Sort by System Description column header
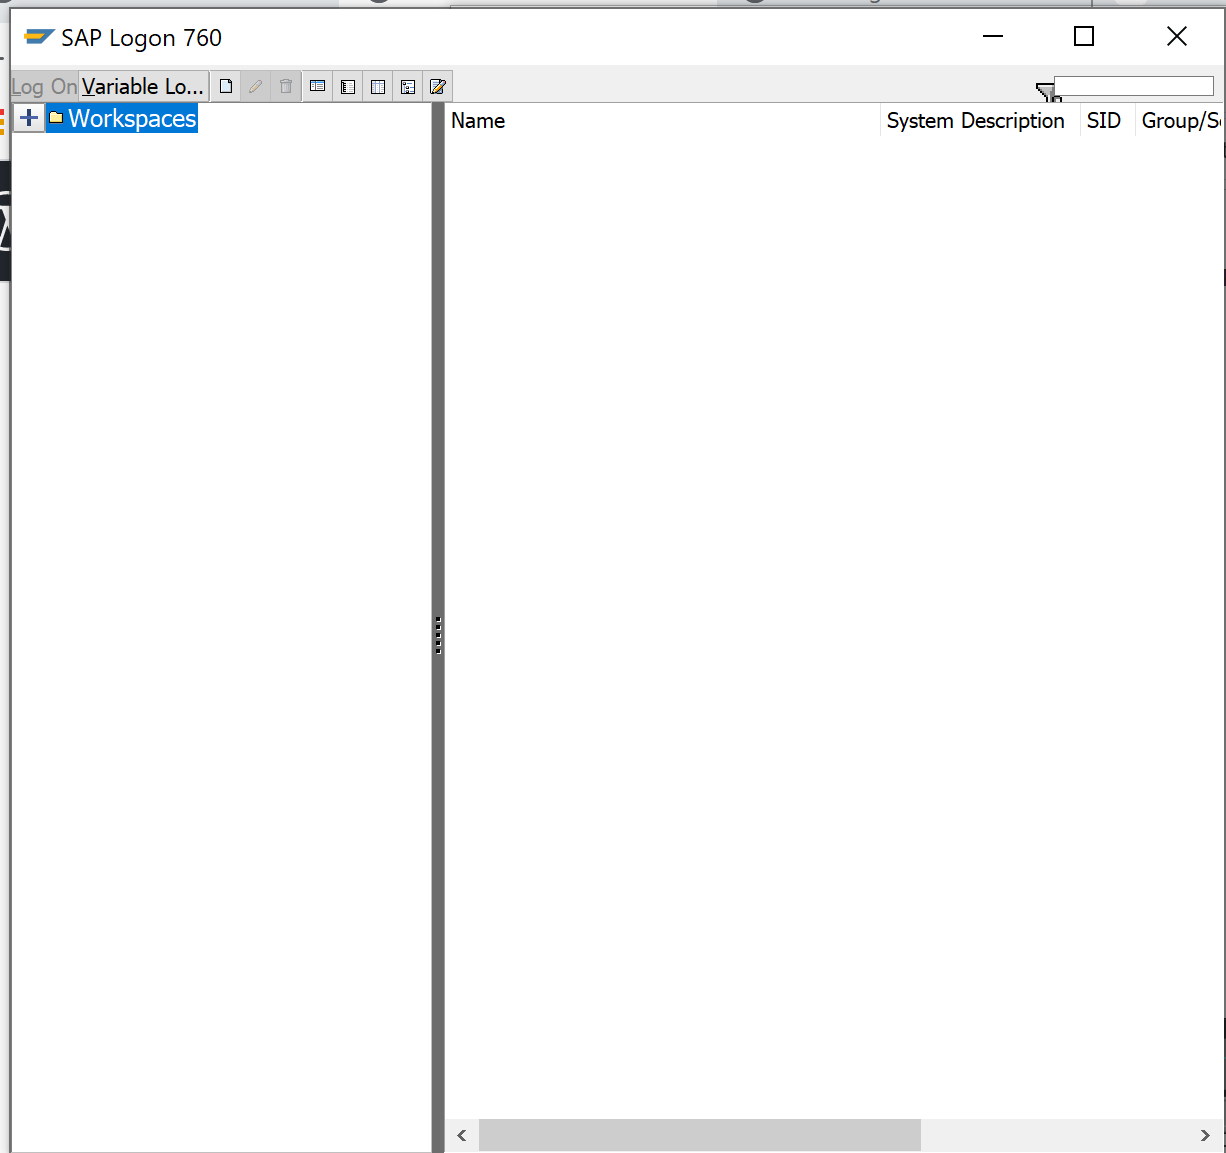1226x1153 pixels. tap(975, 121)
